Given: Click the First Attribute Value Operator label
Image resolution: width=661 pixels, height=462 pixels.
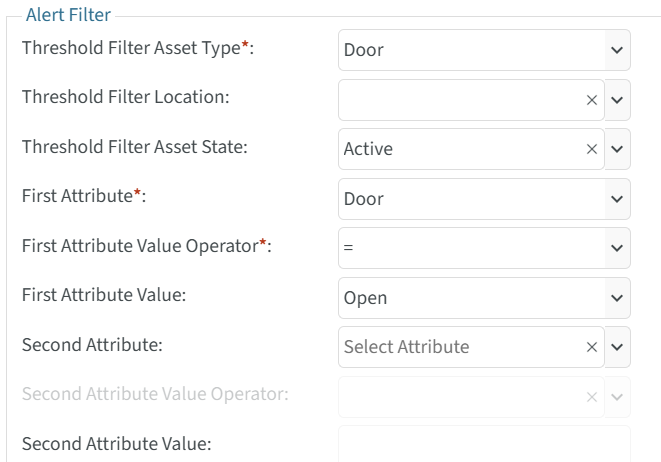Looking at the screenshot, I should click(146, 246).
